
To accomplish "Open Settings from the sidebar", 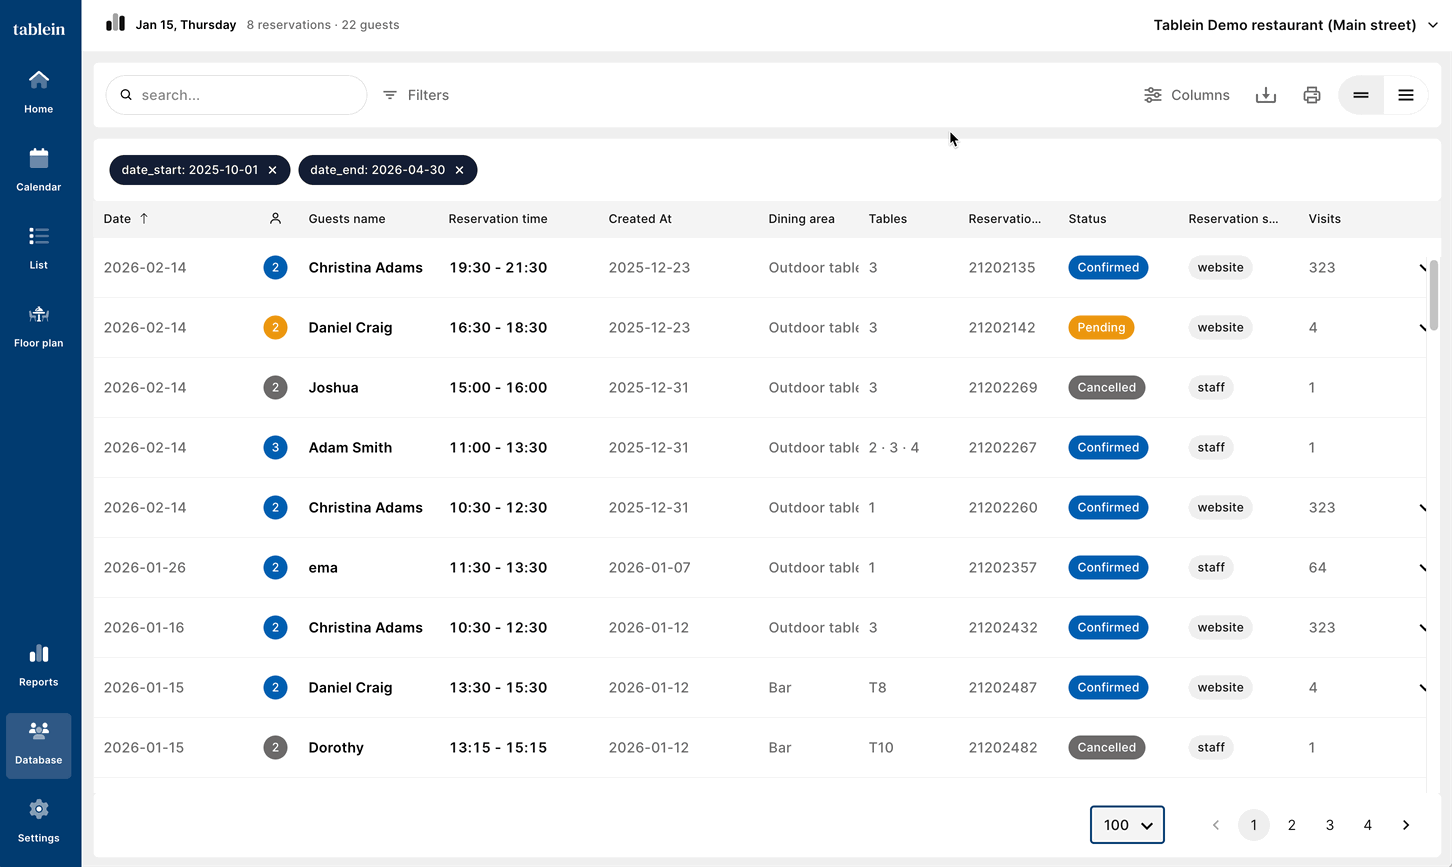I will coord(38,820).
